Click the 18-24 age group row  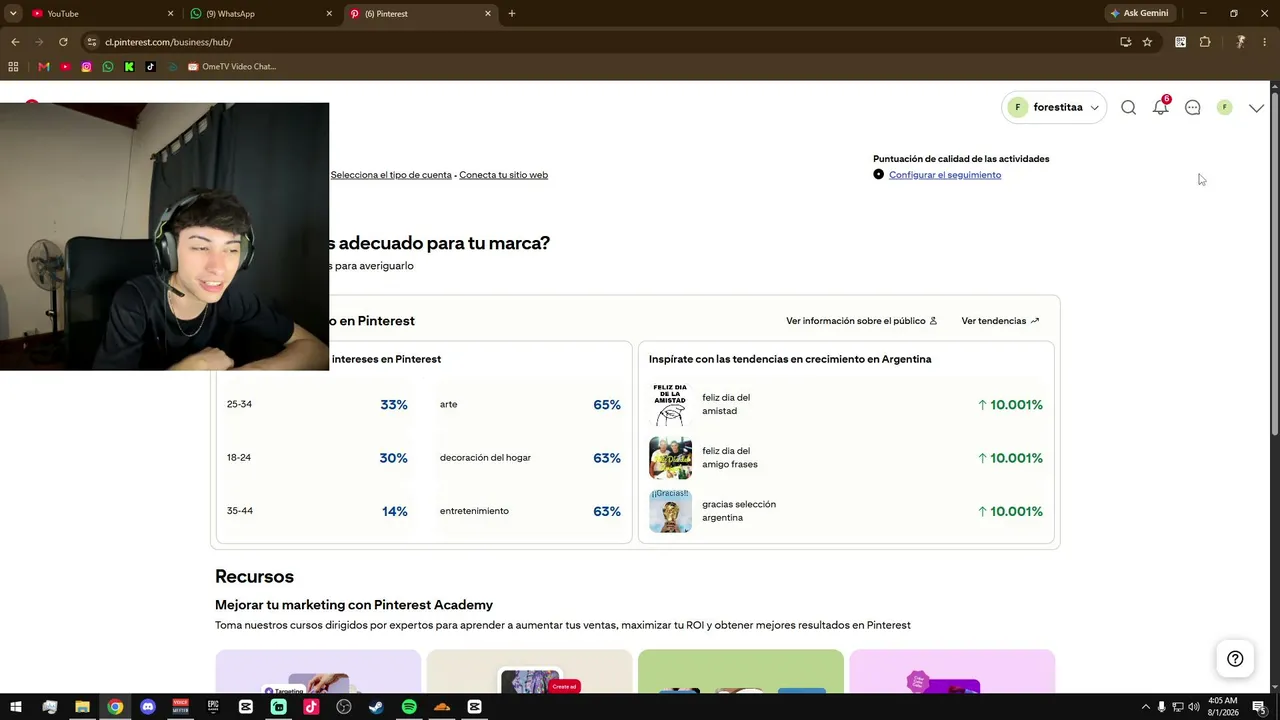317,458
